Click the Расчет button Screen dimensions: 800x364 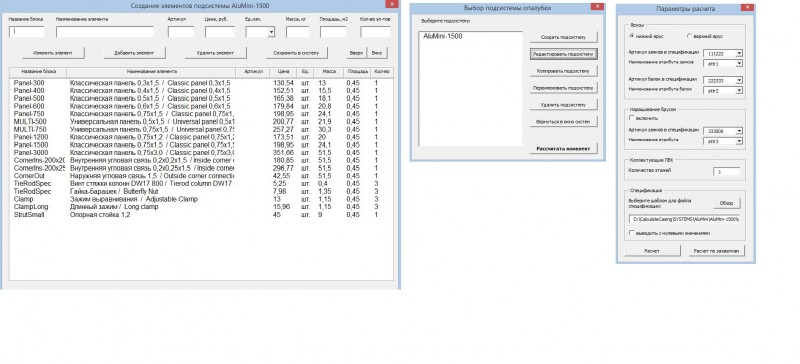coord(652,251)
